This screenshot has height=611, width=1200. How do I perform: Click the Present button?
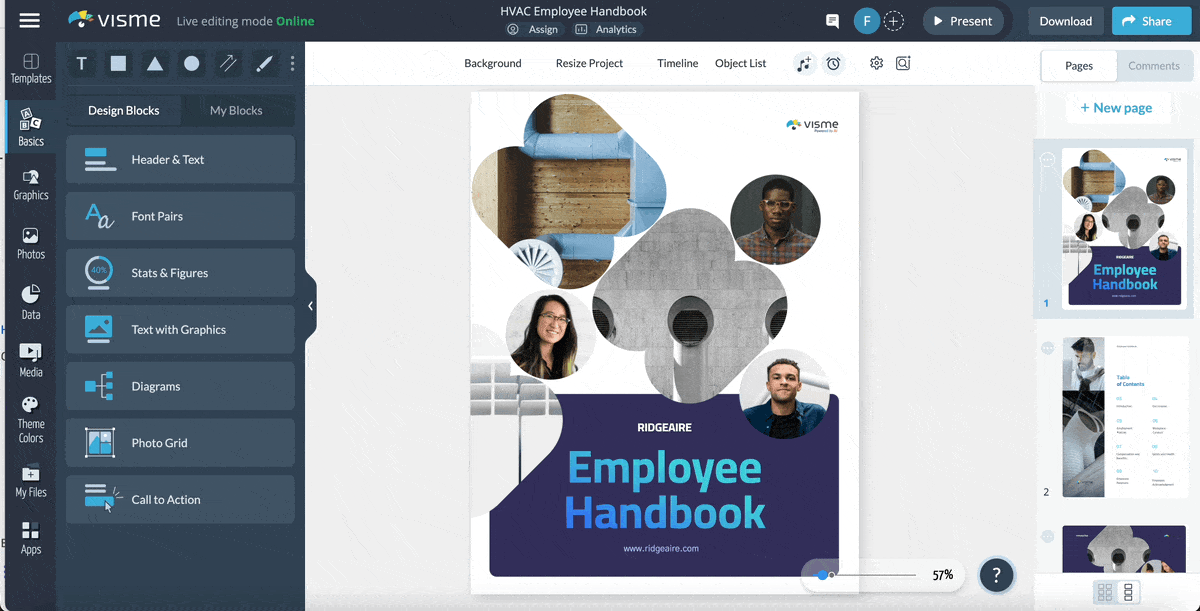(962, 20)
